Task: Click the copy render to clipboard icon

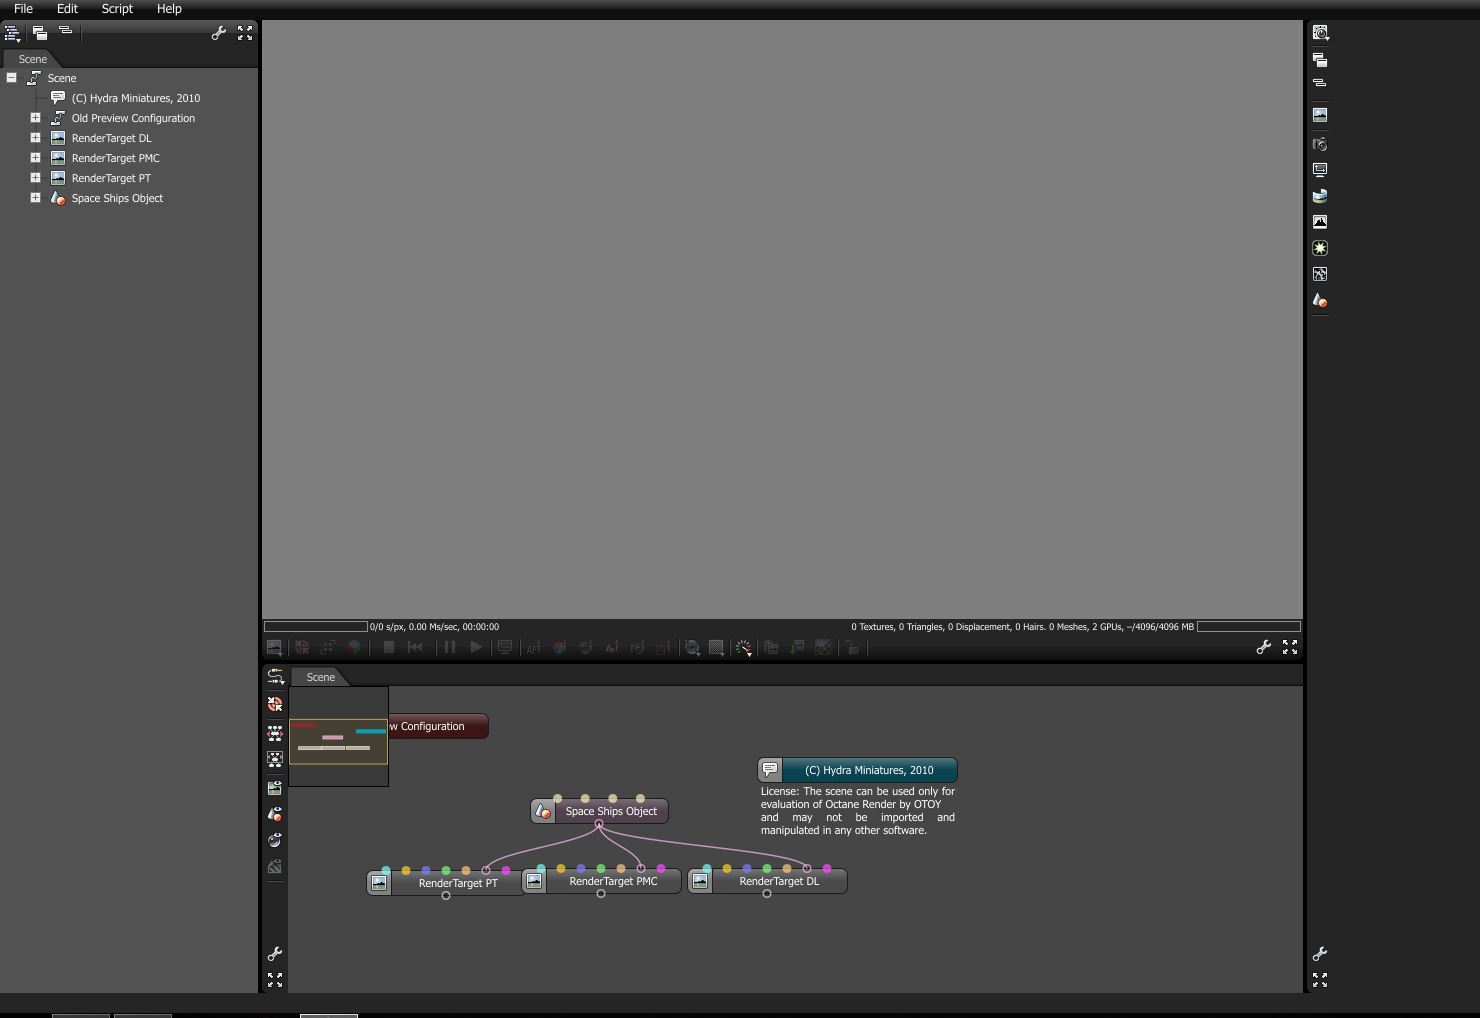Action: point(771,648)
